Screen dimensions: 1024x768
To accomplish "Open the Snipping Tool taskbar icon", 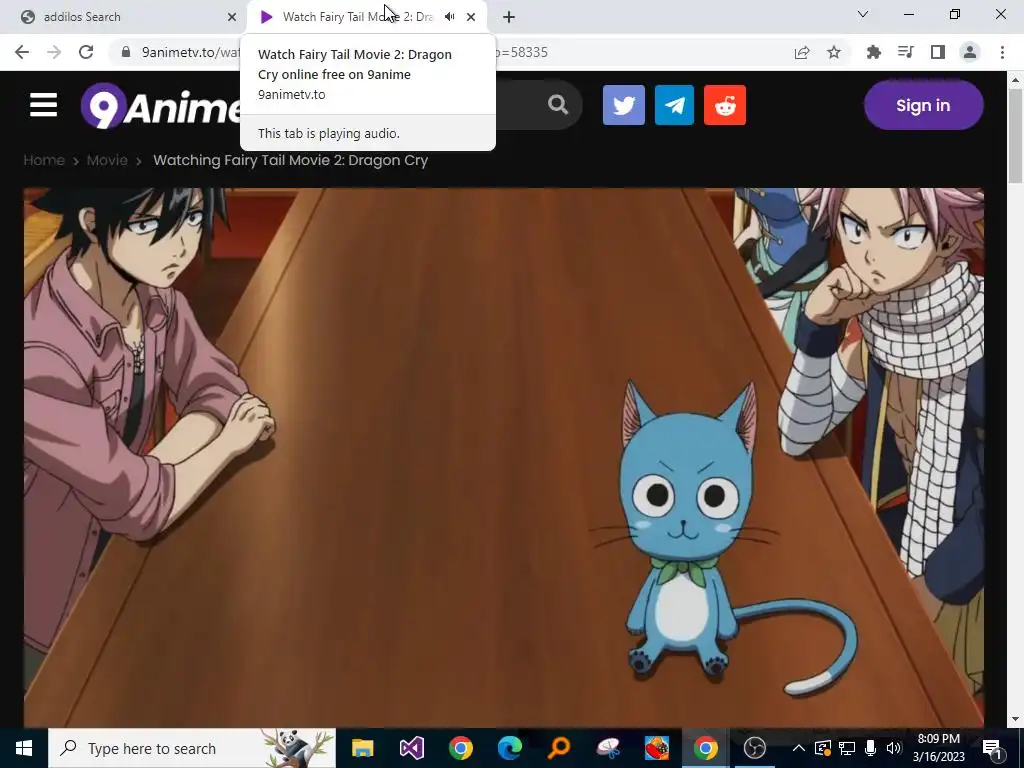I will [608, 748].
